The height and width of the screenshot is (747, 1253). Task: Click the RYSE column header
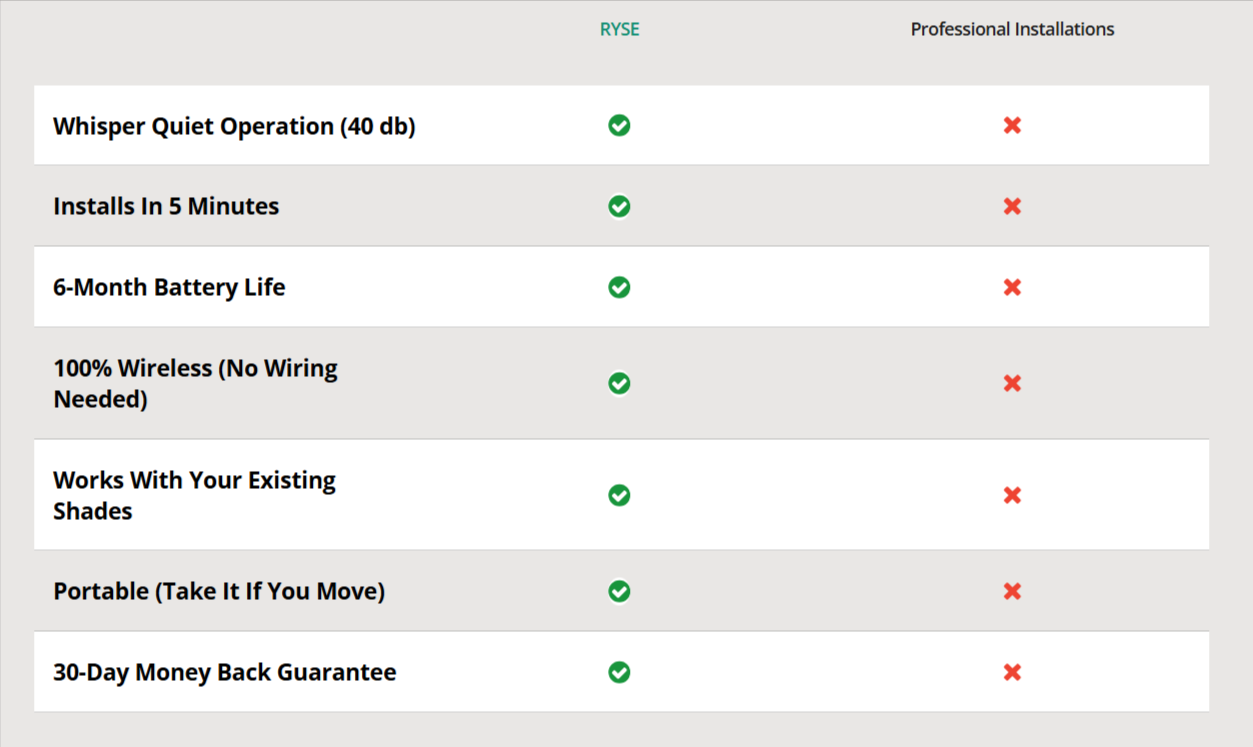point(619,29)
